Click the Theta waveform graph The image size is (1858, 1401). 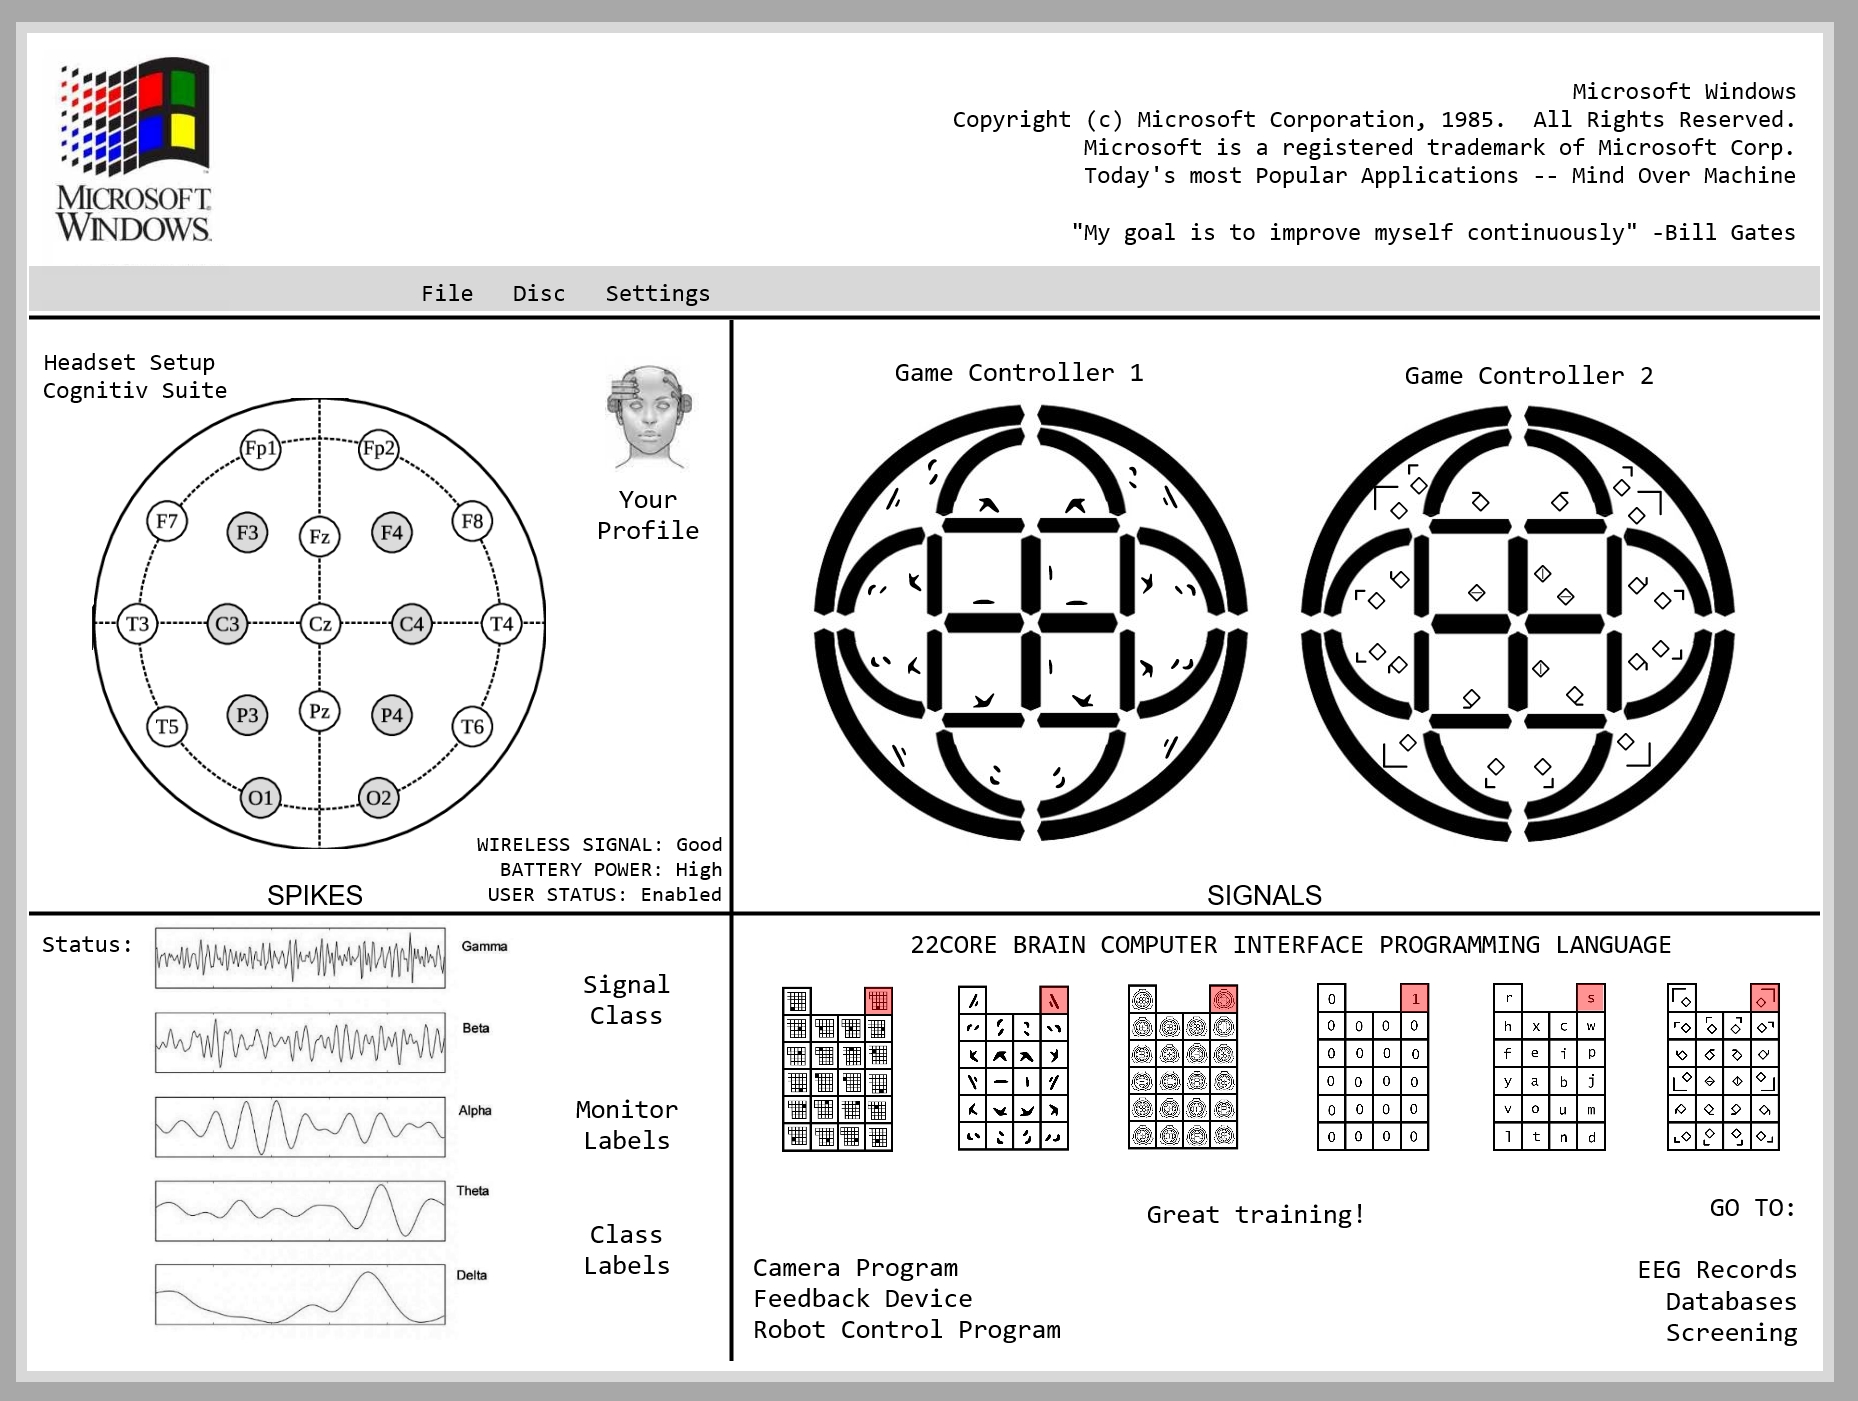pos(300,1211)
